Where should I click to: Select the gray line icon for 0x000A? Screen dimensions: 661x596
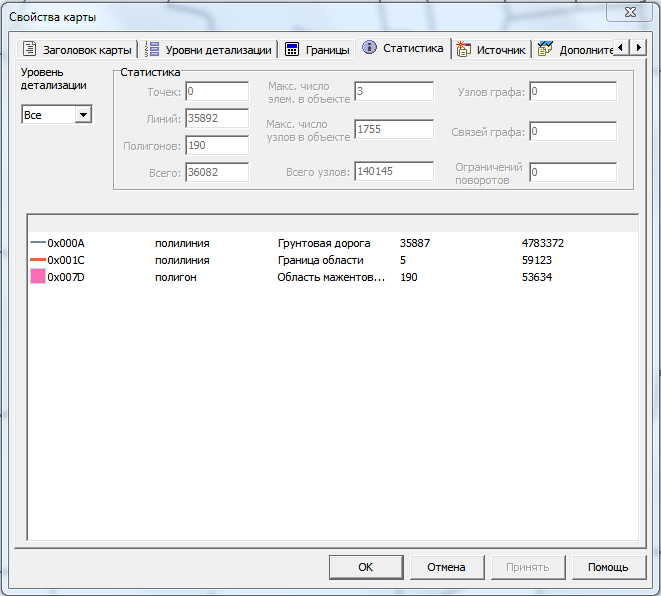pos(38,243)
